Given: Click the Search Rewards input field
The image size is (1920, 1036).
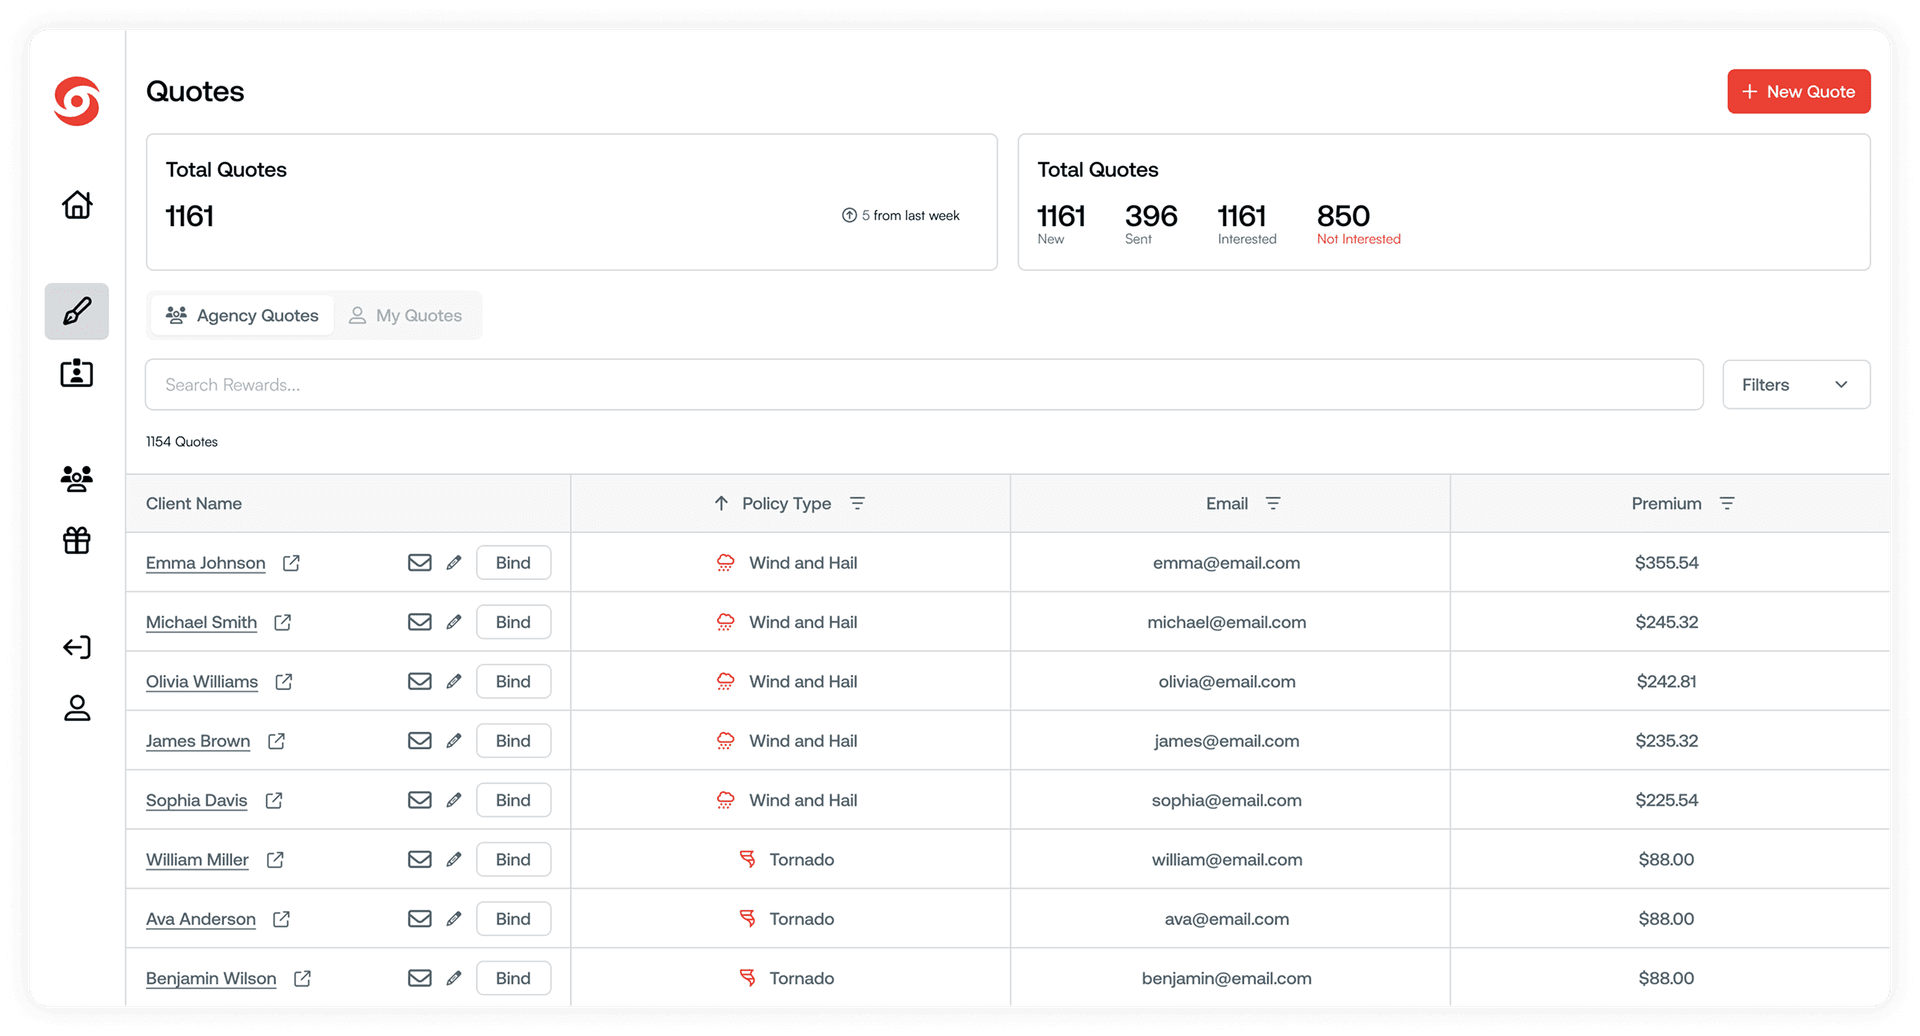Looking at the screenshot, I should coord(923,385).
